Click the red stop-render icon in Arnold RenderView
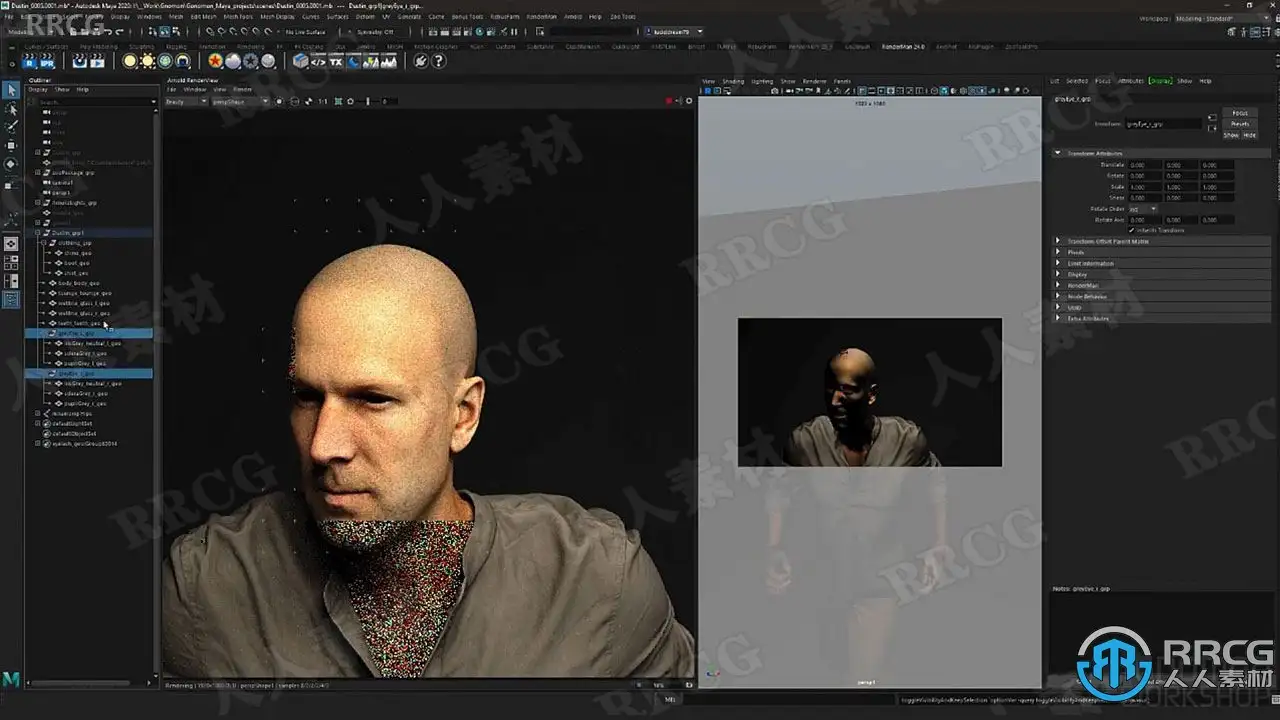This screenshot has width=1280, height=720. coord(669,101)
